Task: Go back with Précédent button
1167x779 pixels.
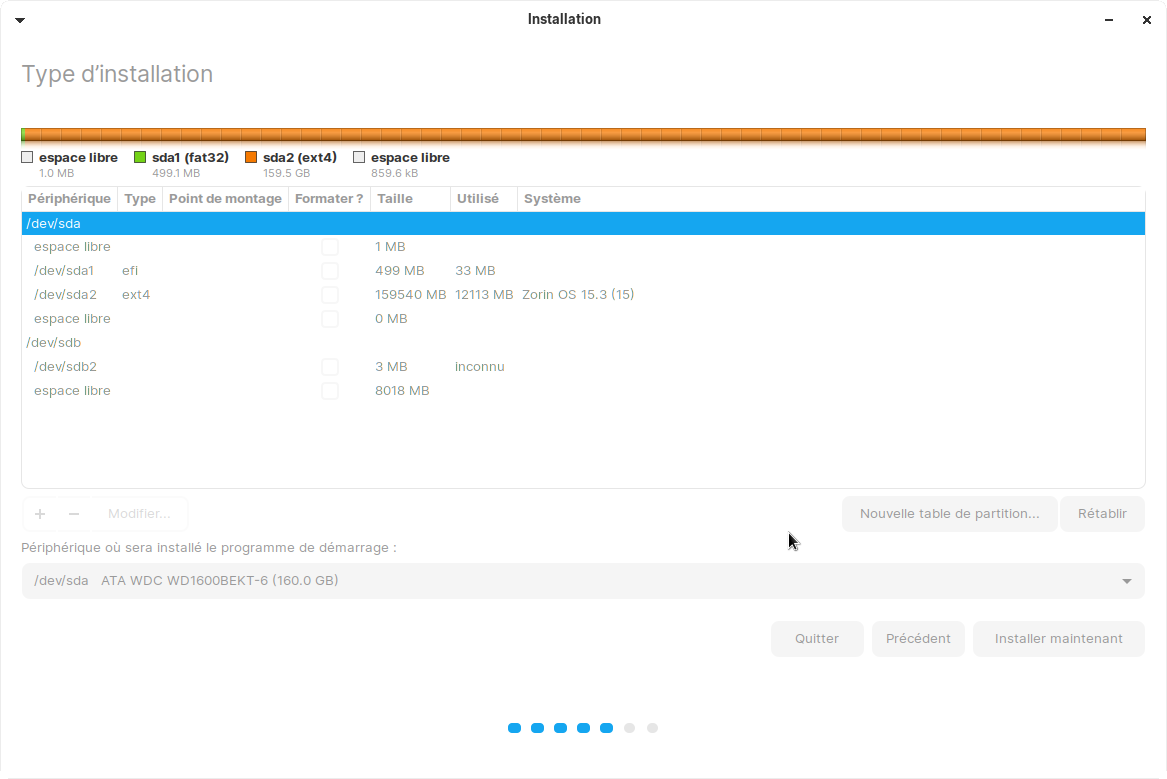Action: click(918, 639)
